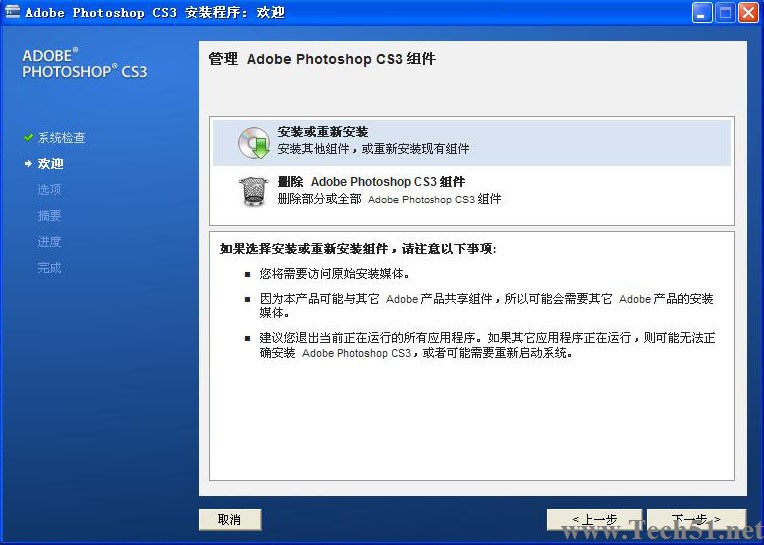This screenshot has width=764, height=545.
Task: Click the CD icon for 安装或重新安装
Action: [253, 143]
